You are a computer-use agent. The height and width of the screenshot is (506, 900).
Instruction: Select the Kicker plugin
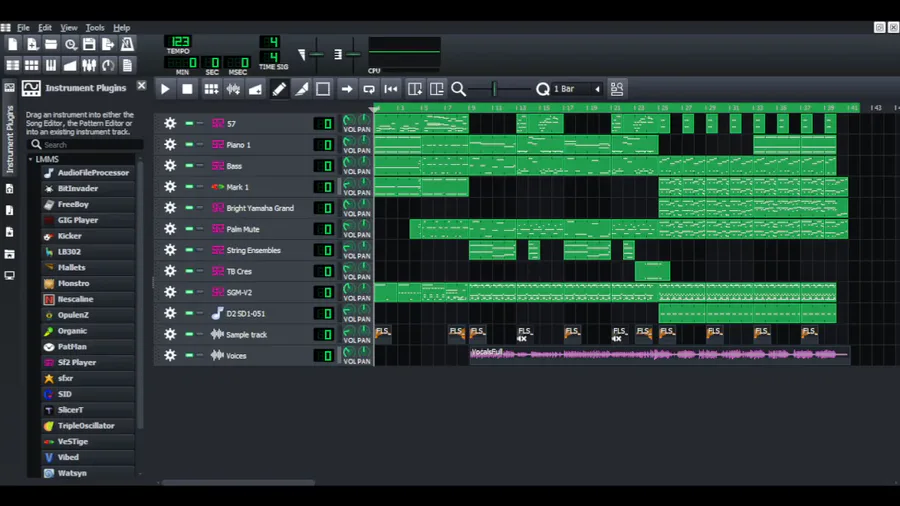click(x=88, y=236)
